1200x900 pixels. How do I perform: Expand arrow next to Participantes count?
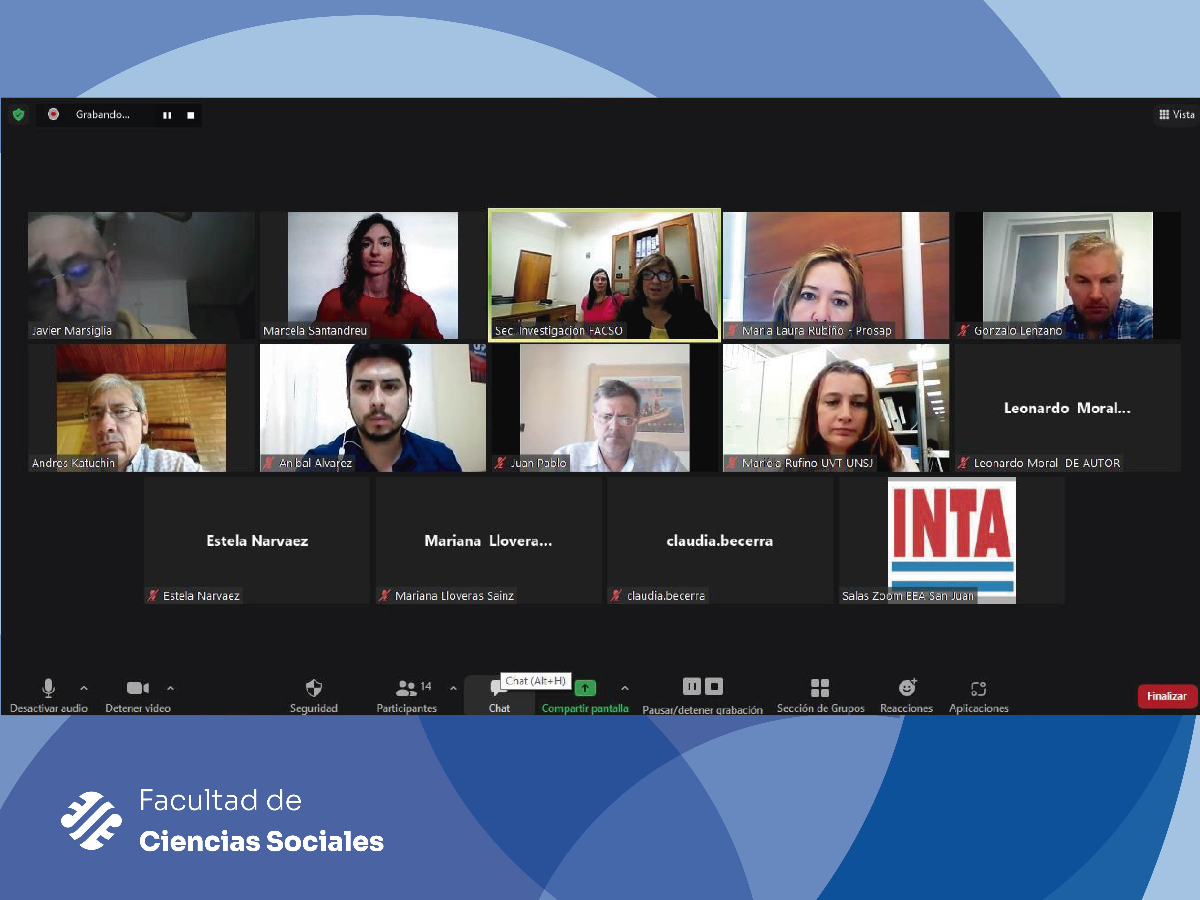point(453,688)
